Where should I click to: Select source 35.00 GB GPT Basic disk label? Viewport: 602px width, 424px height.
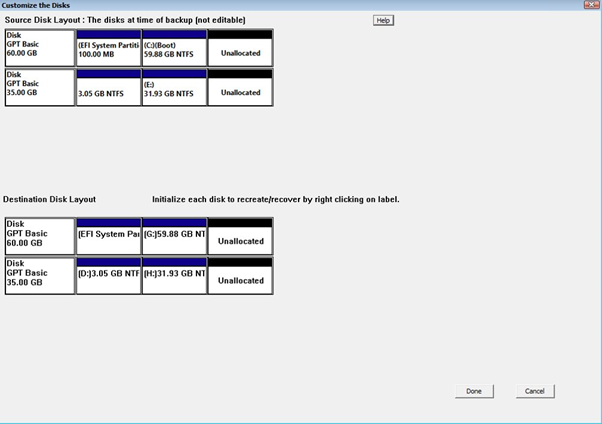coord(40,88)
